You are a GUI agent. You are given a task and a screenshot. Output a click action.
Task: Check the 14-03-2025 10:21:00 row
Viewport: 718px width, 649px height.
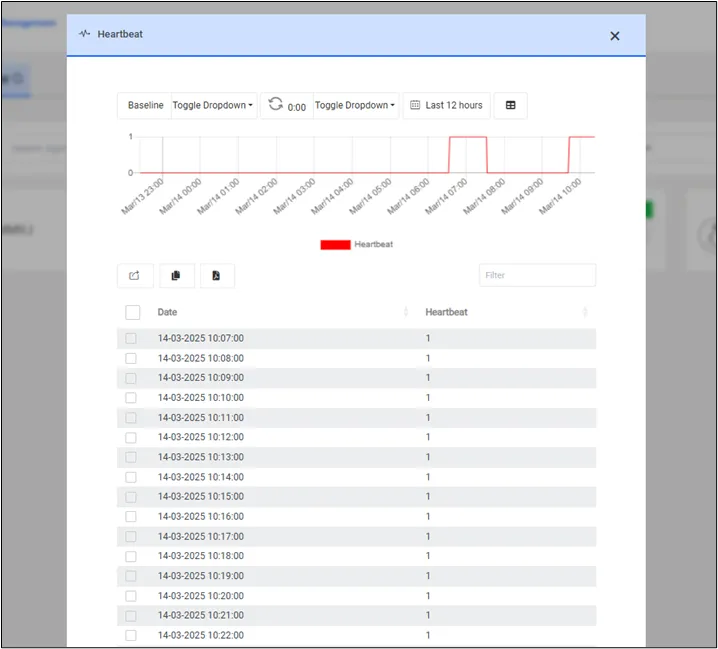[x=131, y=616]
